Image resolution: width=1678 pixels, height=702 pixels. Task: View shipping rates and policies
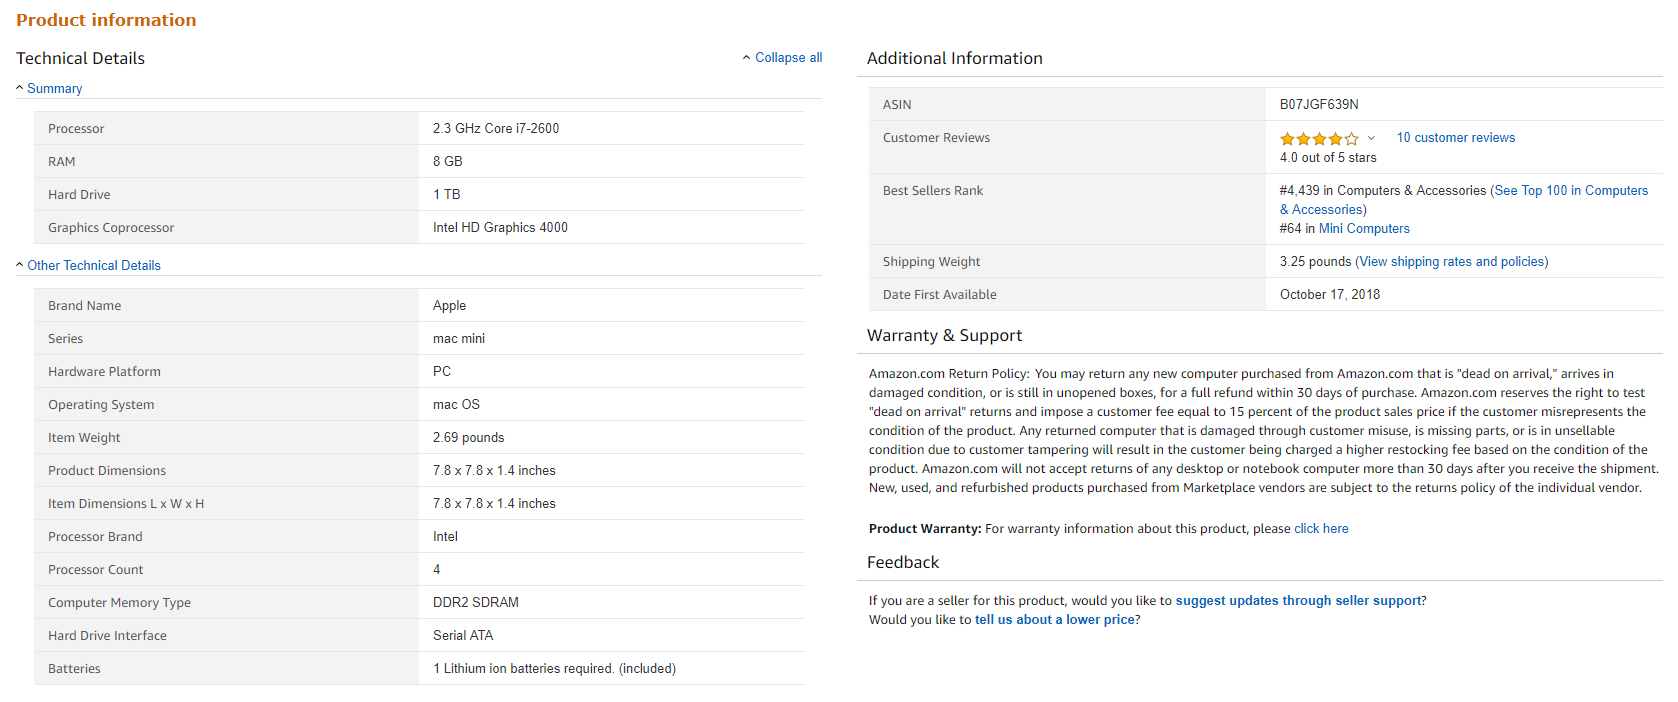pyautogui.click(x=1451, y=262)
